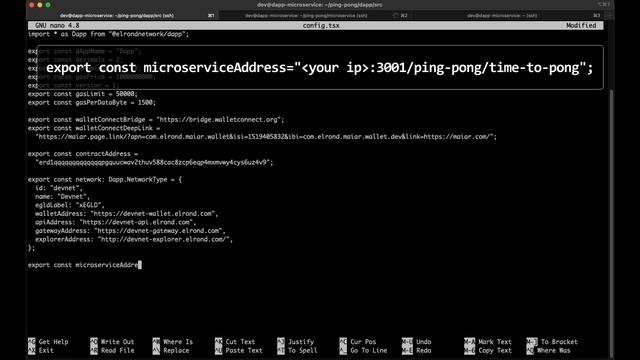Screen dimensions: 640x360
Task: Click the egldLabel: "xEGLD" line
Action: pyautogui.click(x=70, y=205)
